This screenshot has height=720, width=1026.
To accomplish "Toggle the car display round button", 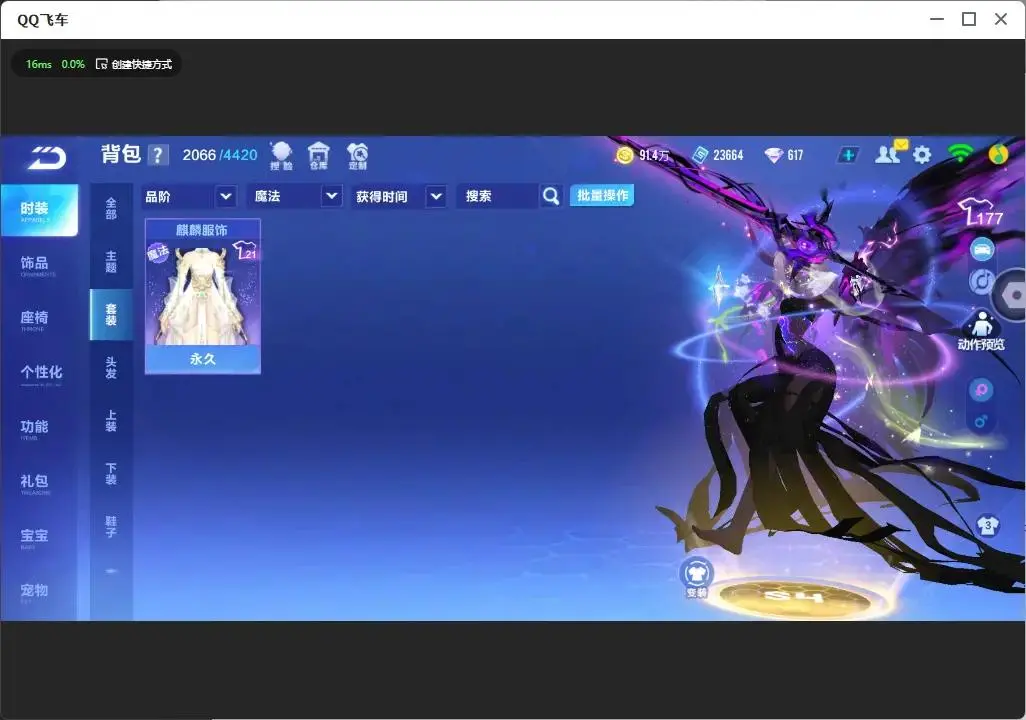I will [x=982, y=249].
